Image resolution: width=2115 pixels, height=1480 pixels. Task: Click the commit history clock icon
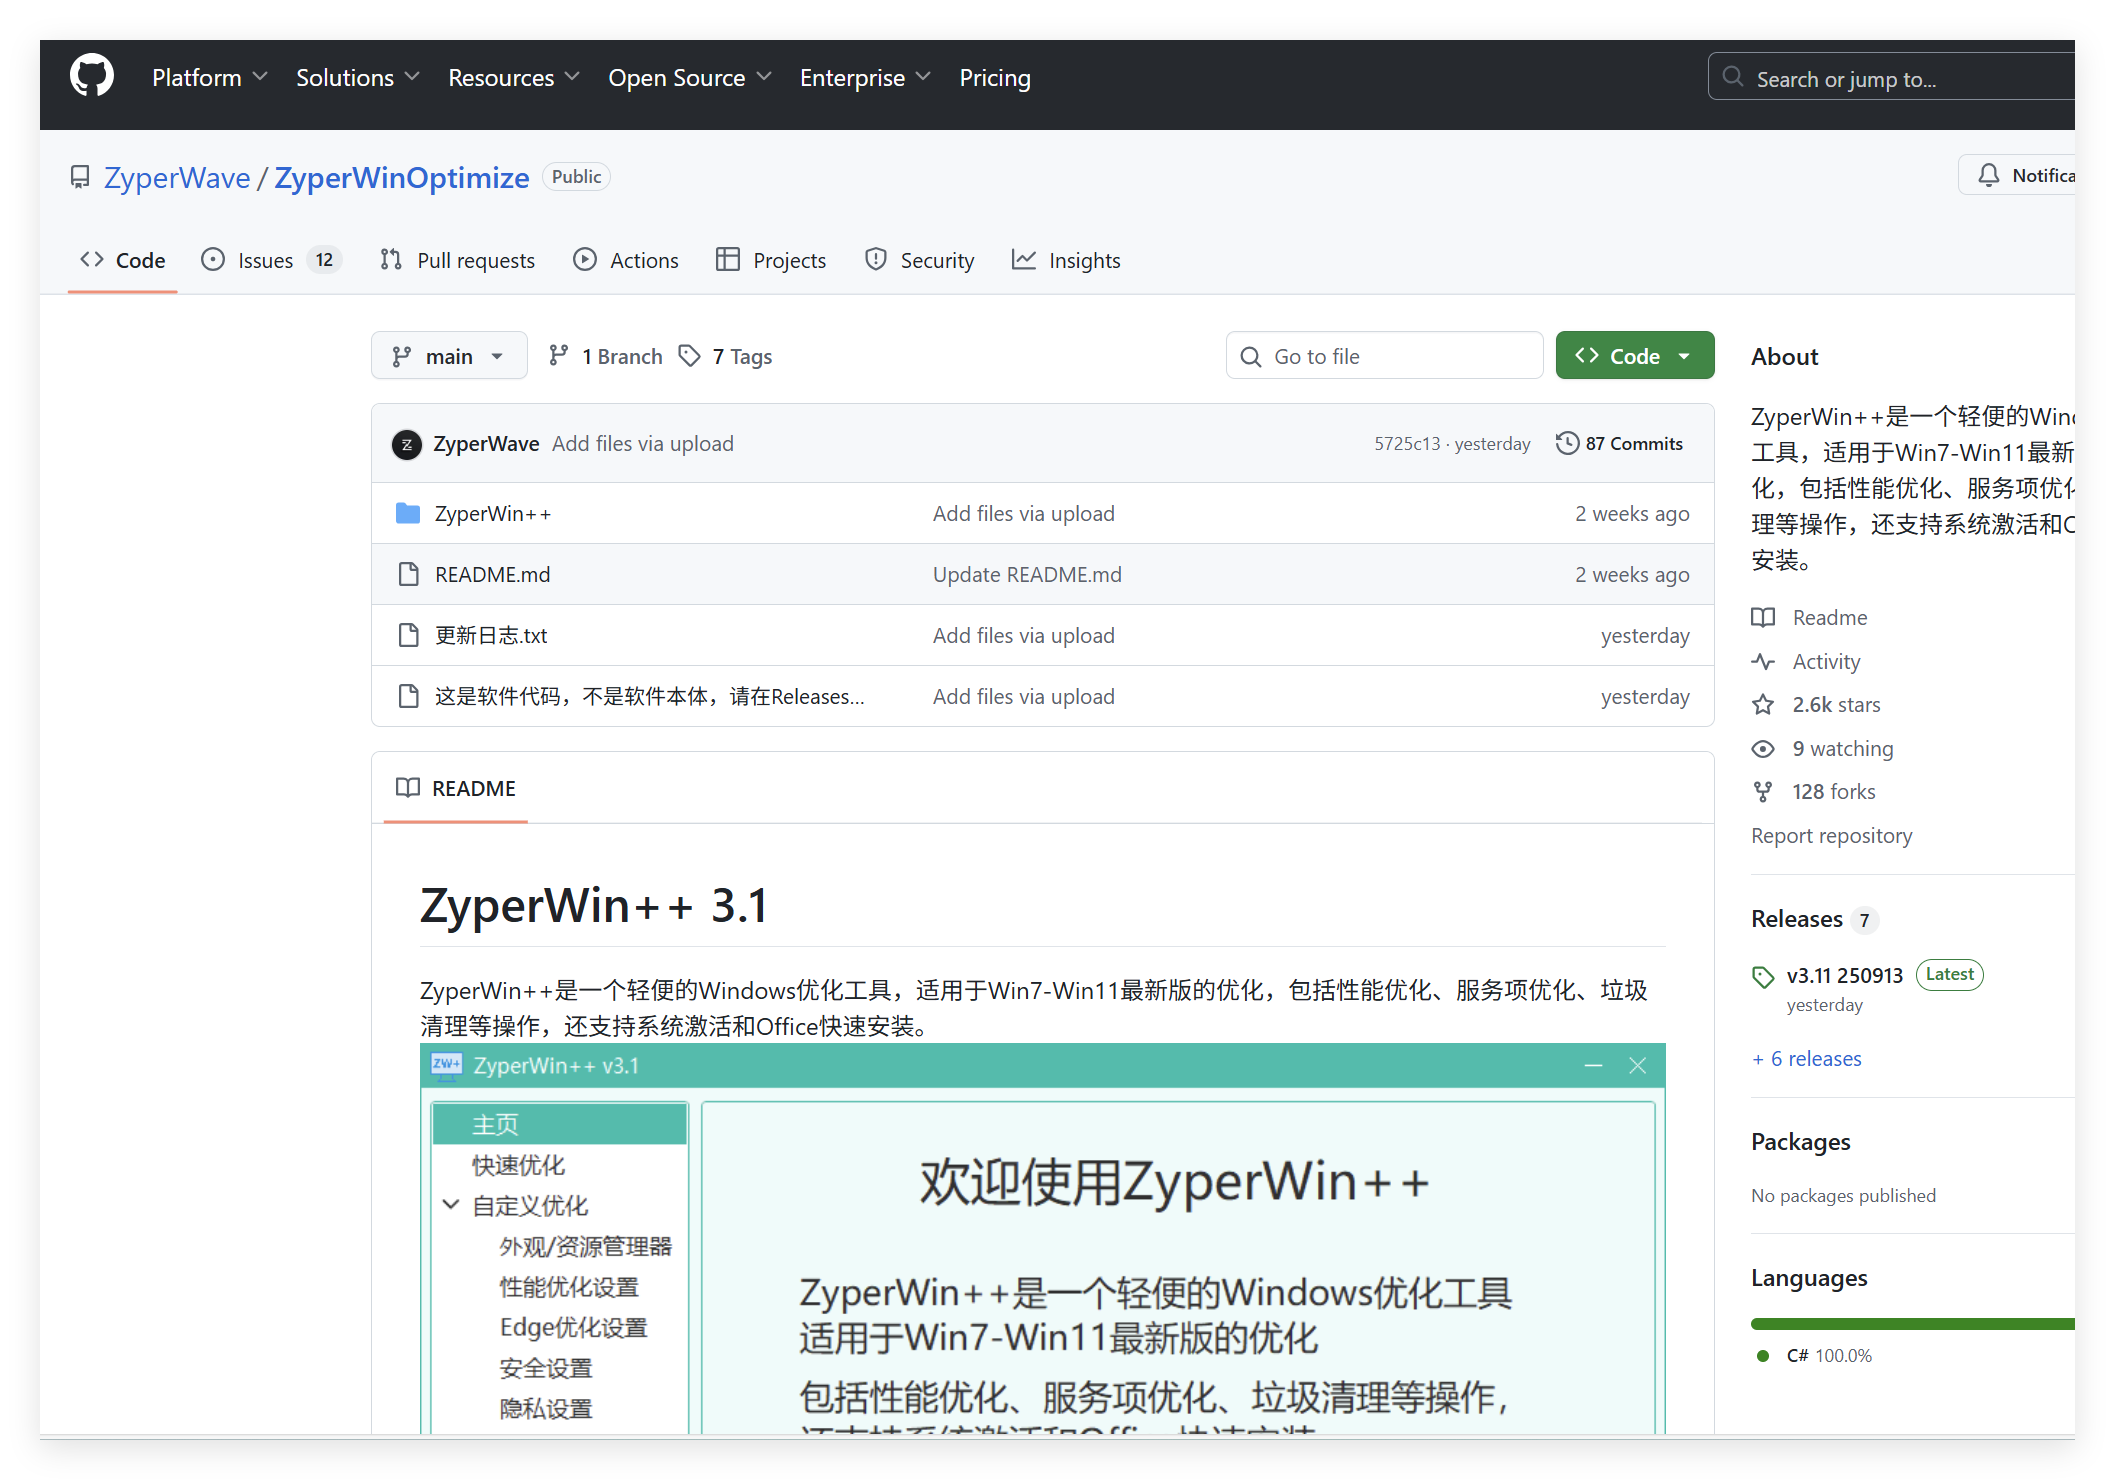[1566, 443]
